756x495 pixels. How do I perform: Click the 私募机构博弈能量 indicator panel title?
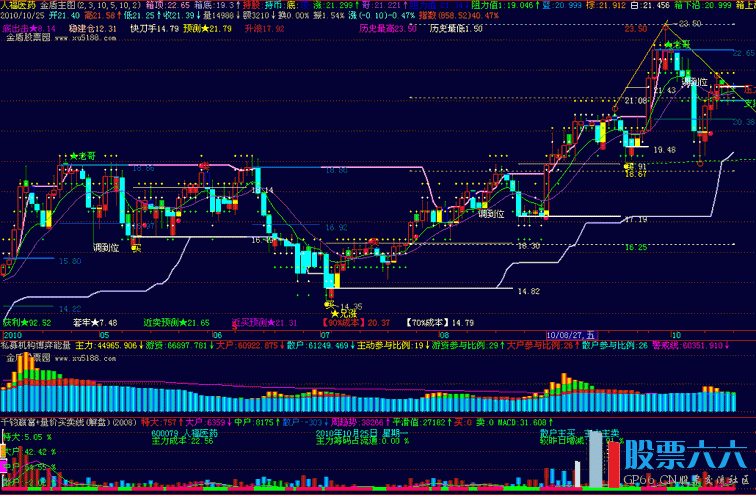[36, 344]
